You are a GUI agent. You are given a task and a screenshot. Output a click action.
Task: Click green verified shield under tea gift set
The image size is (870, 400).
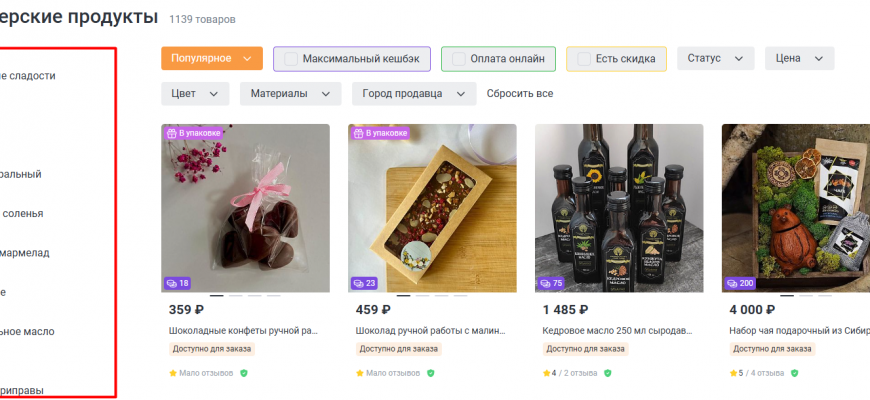point(795,373)
